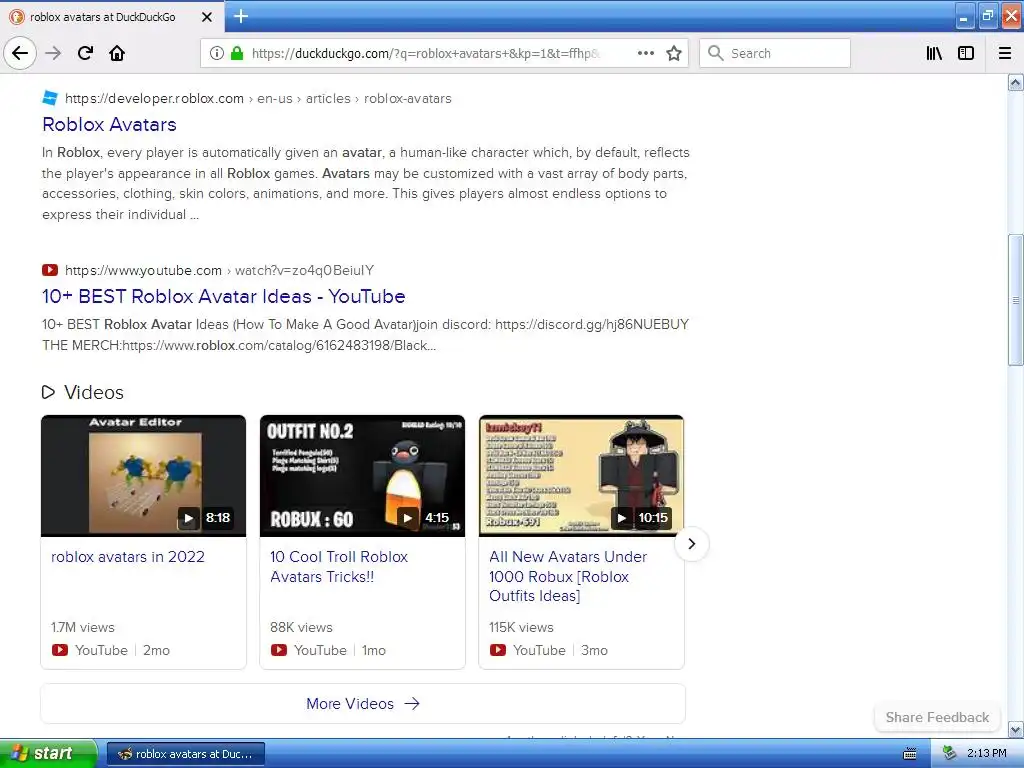
Task: Toggle the sidebar view icon
Action: [966, 53]
